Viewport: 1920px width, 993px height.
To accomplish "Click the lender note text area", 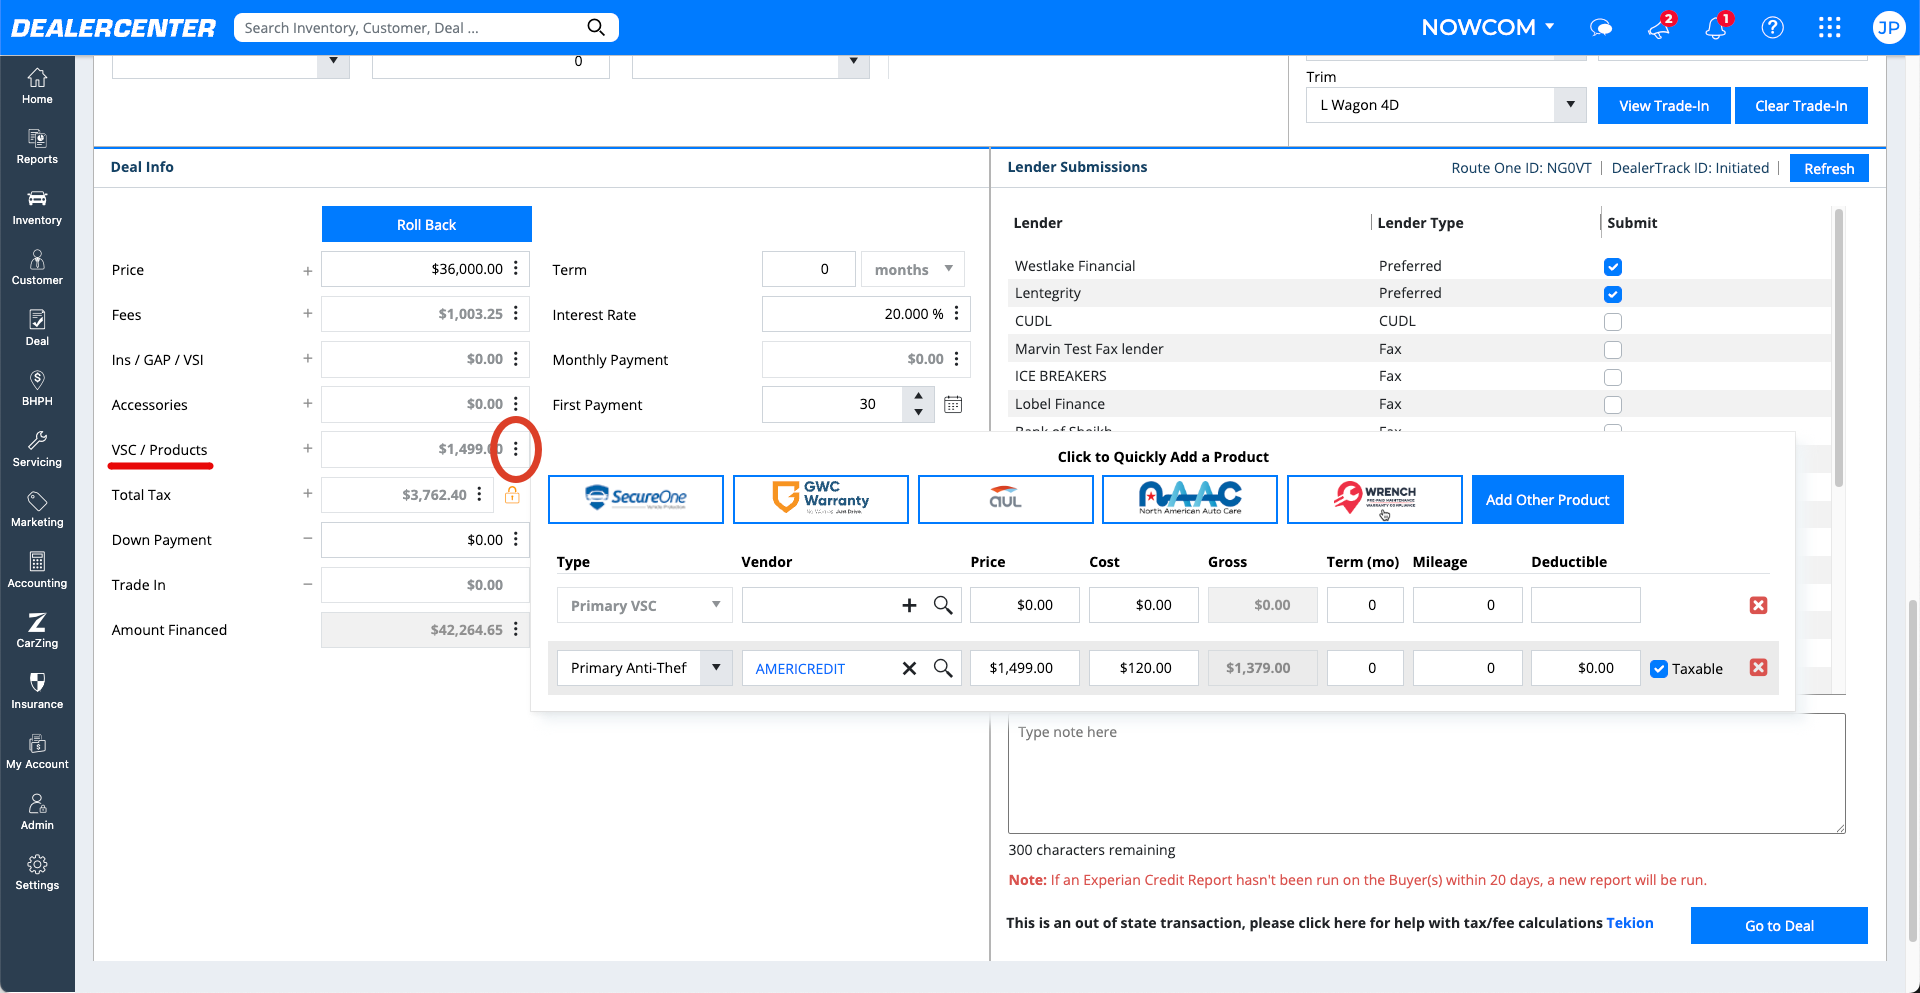I will 1427,773.
